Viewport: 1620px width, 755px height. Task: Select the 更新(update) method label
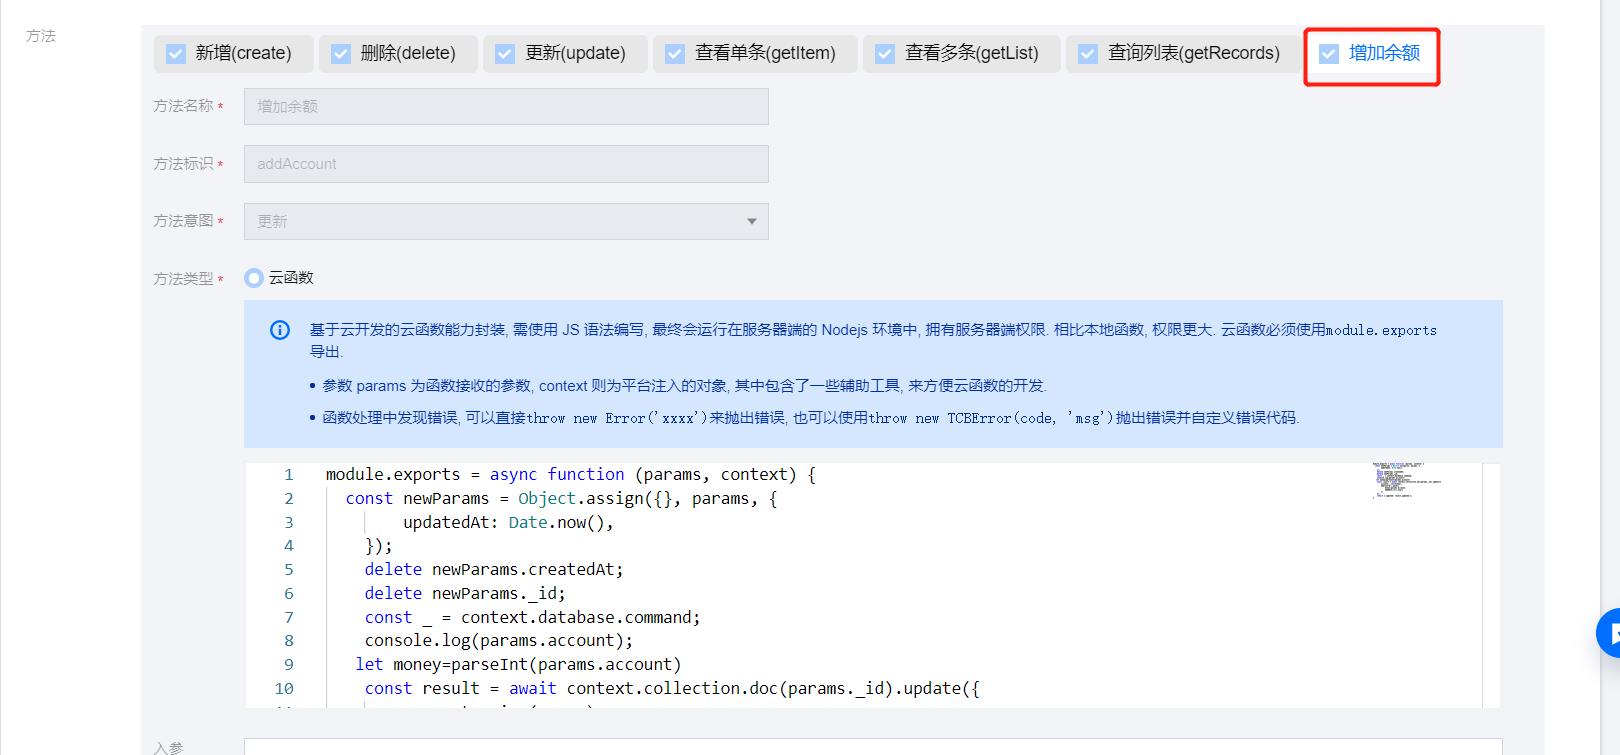click(575, 53)
